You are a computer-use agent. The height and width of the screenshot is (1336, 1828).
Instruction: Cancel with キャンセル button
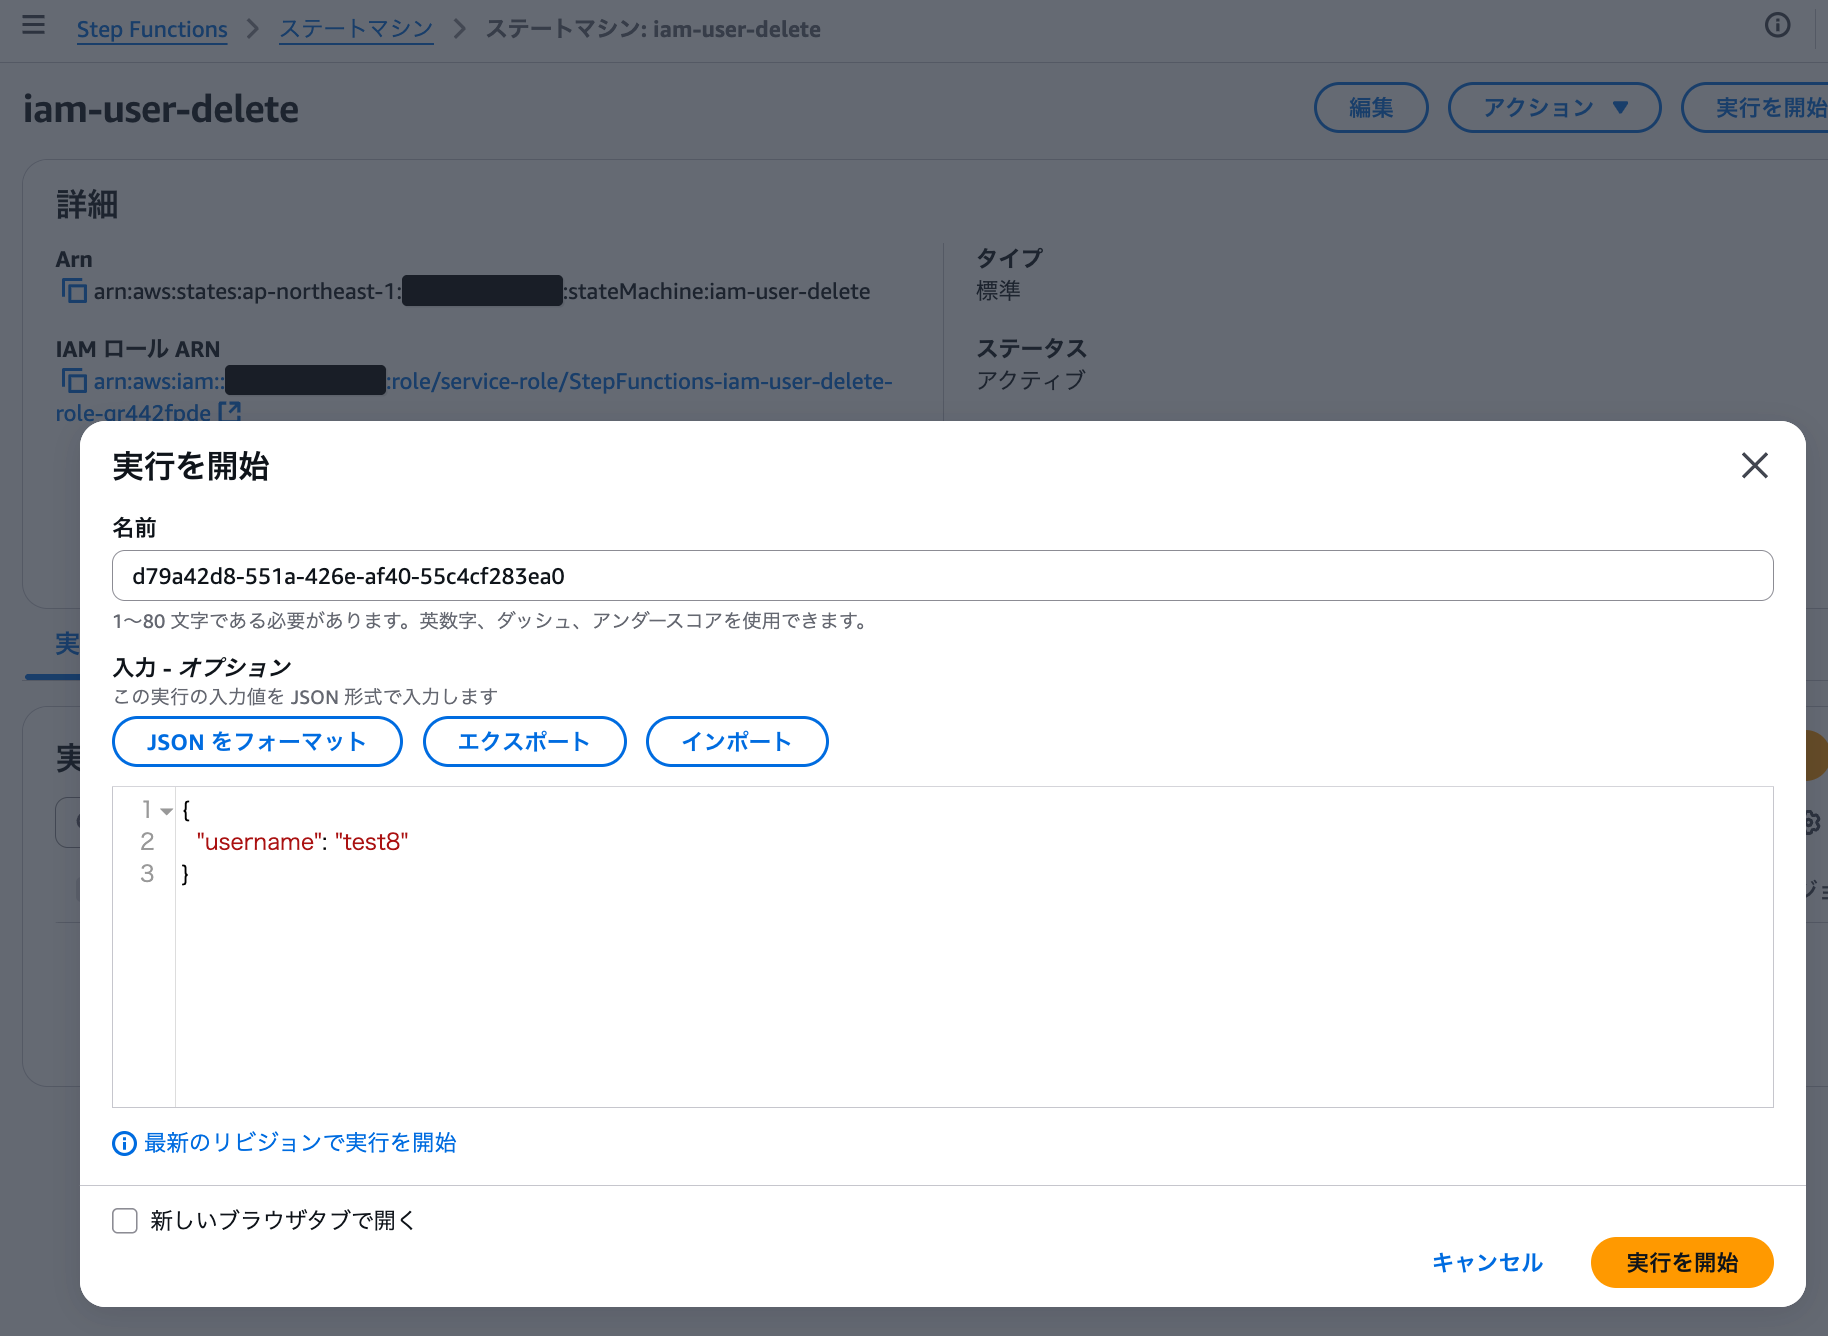point(1488,1262)
